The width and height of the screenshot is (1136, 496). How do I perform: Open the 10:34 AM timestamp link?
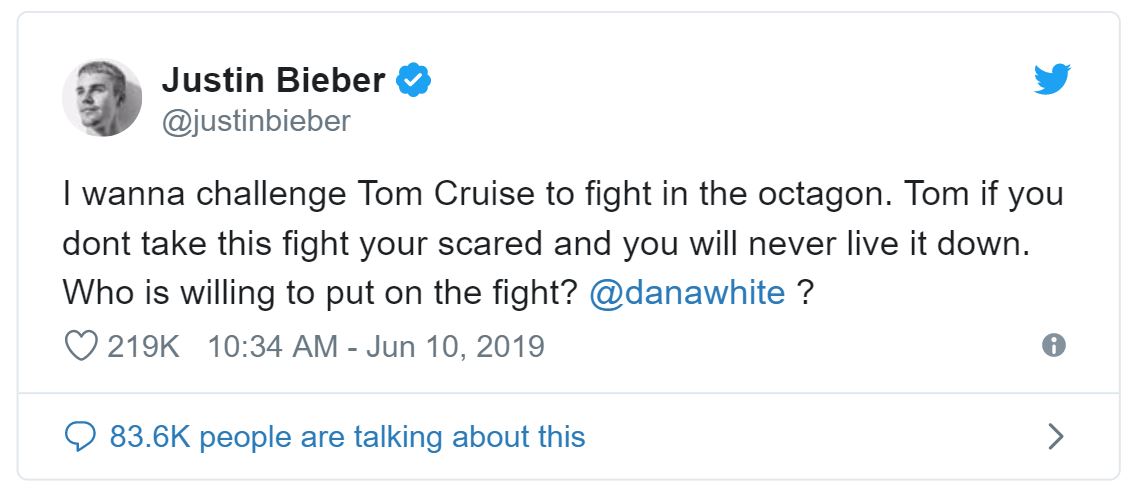(272, 346)
